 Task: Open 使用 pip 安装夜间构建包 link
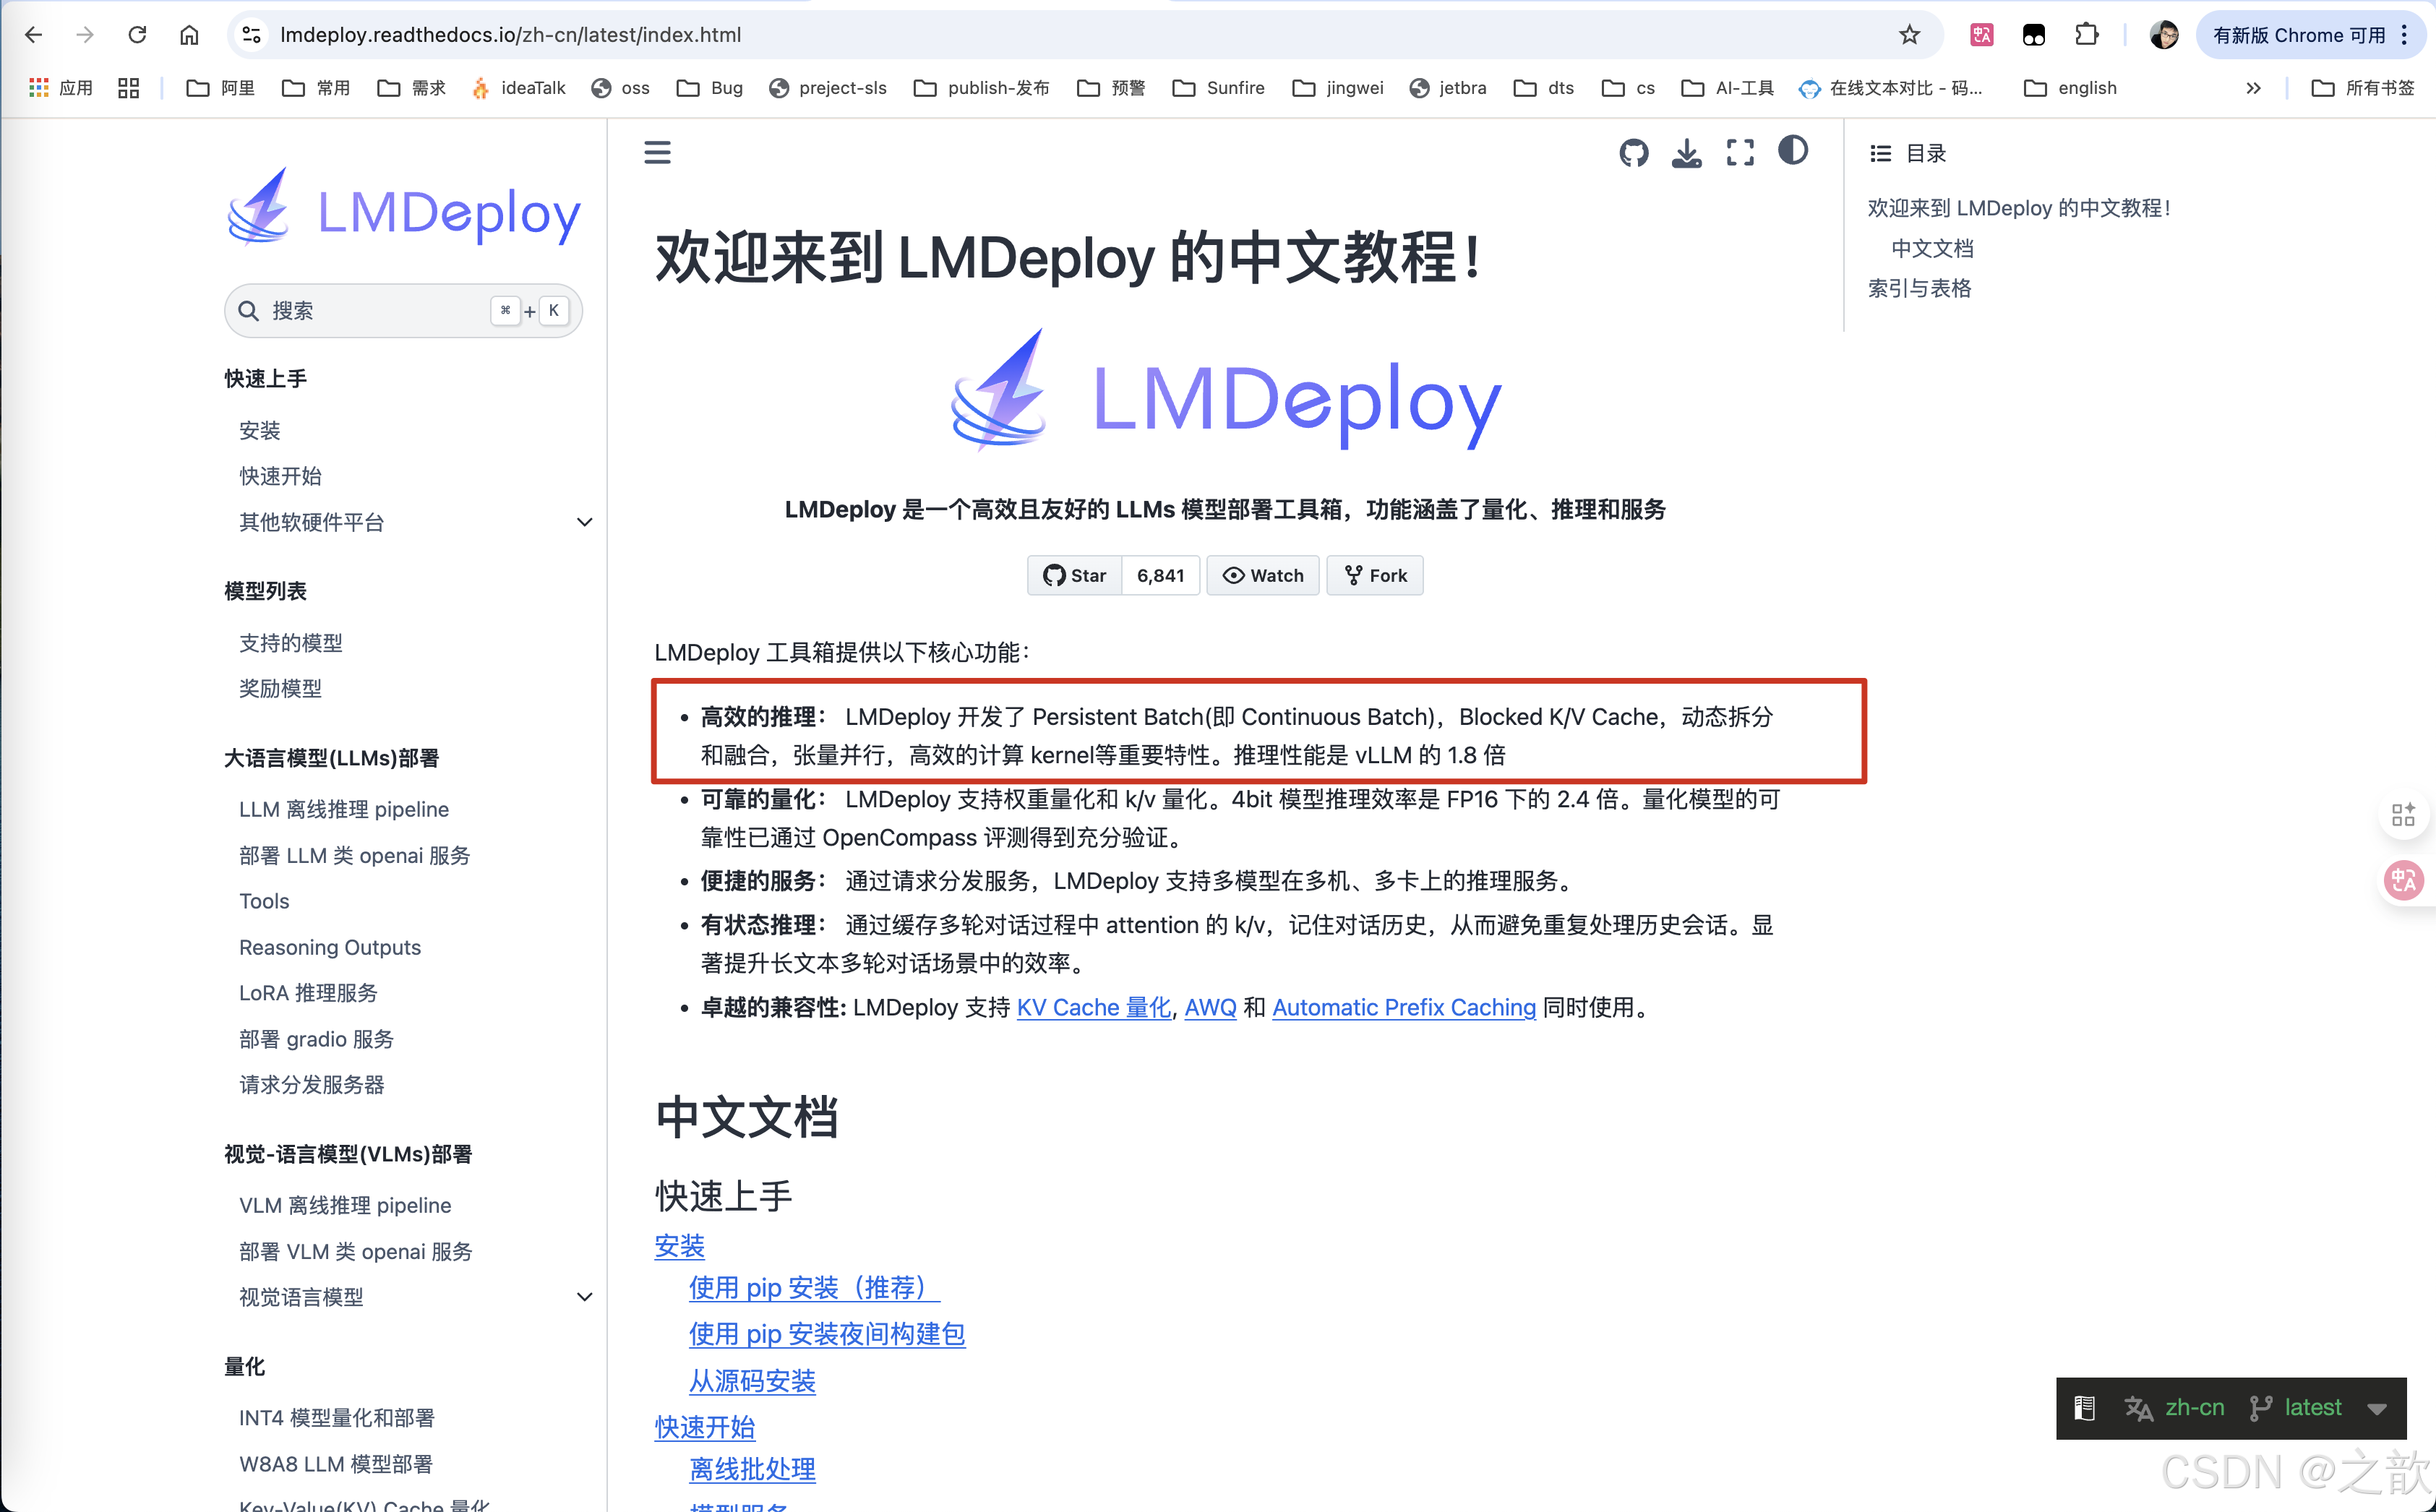click(x=827, y=1334)
